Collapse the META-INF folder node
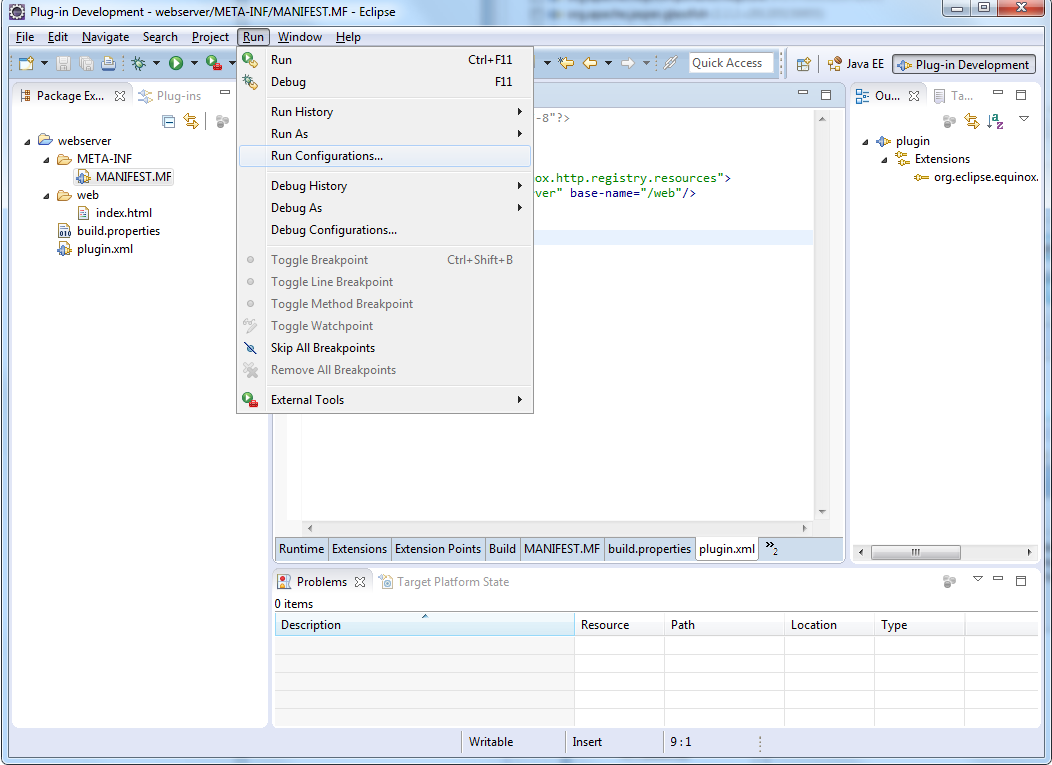 click(46, 160)
